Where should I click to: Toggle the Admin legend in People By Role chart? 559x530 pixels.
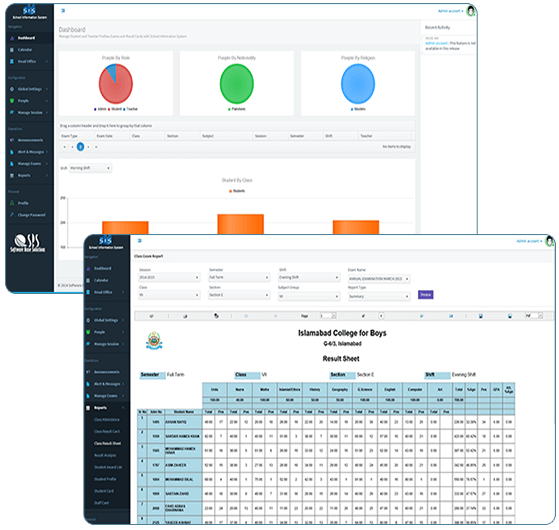click(x=100, y=109)
